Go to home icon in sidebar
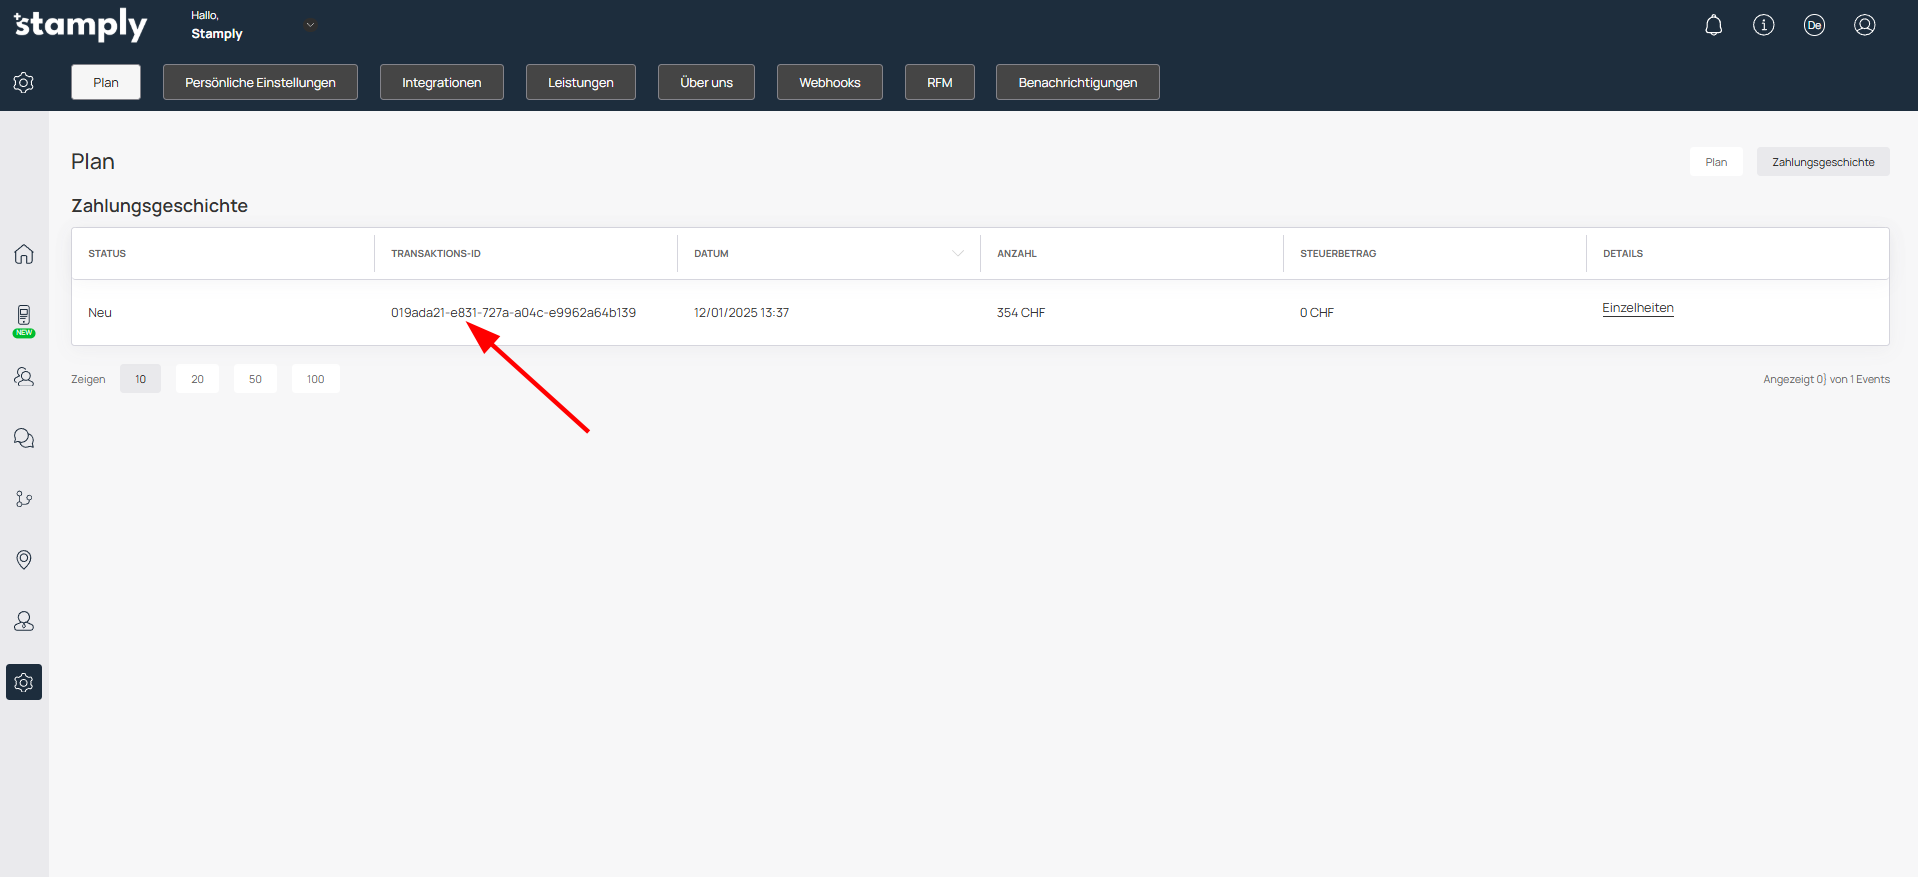Screen dimensions: 1918x877 tap(24, 254)
